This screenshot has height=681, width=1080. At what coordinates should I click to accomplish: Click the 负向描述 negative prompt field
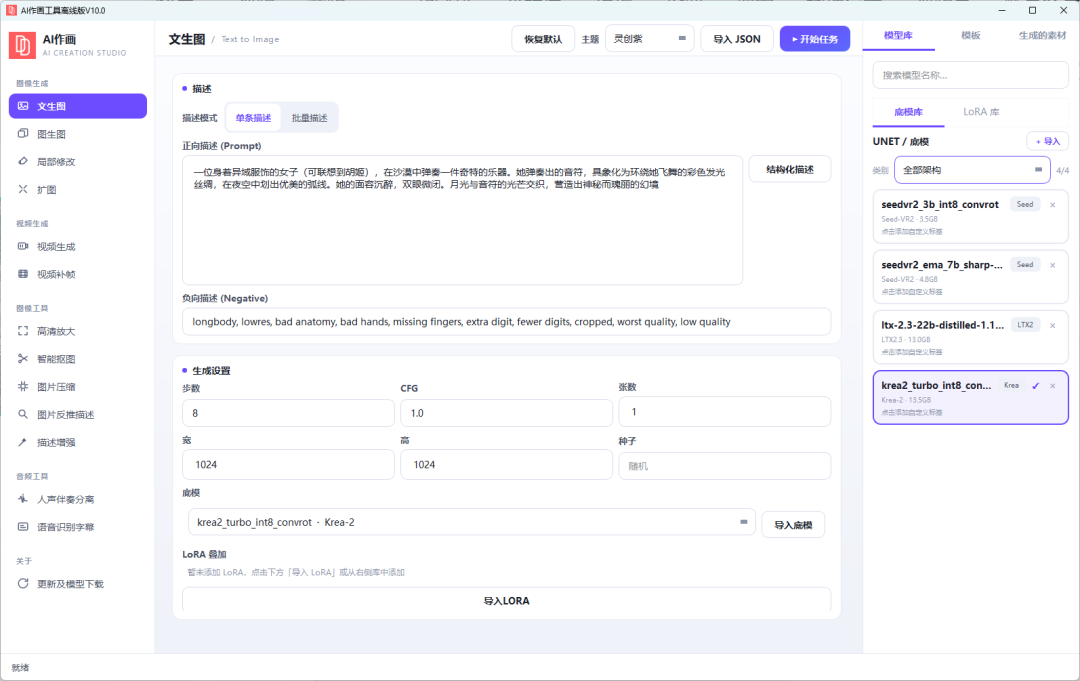pyautogui.click(x=506, y=322)
